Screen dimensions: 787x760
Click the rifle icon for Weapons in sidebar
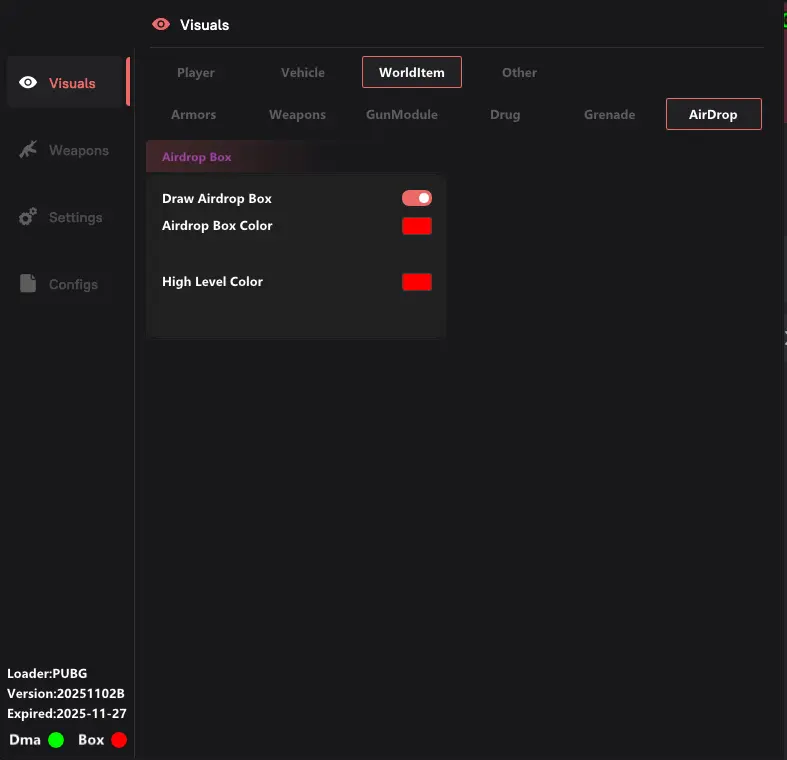[28, 150]
